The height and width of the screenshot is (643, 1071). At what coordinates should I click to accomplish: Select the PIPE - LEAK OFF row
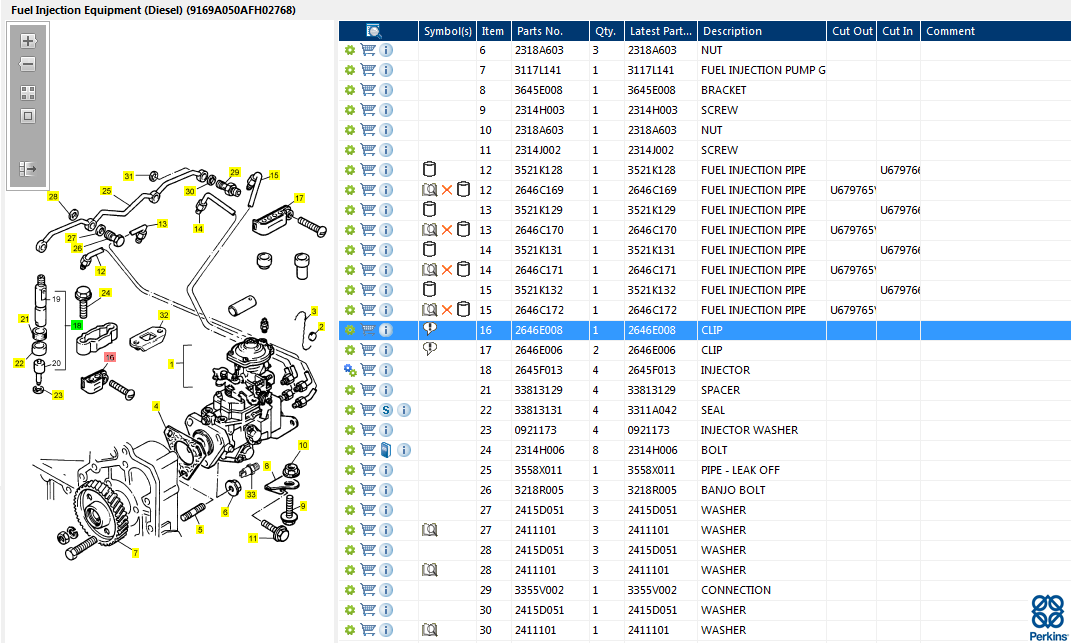click(x=740, y=470)
